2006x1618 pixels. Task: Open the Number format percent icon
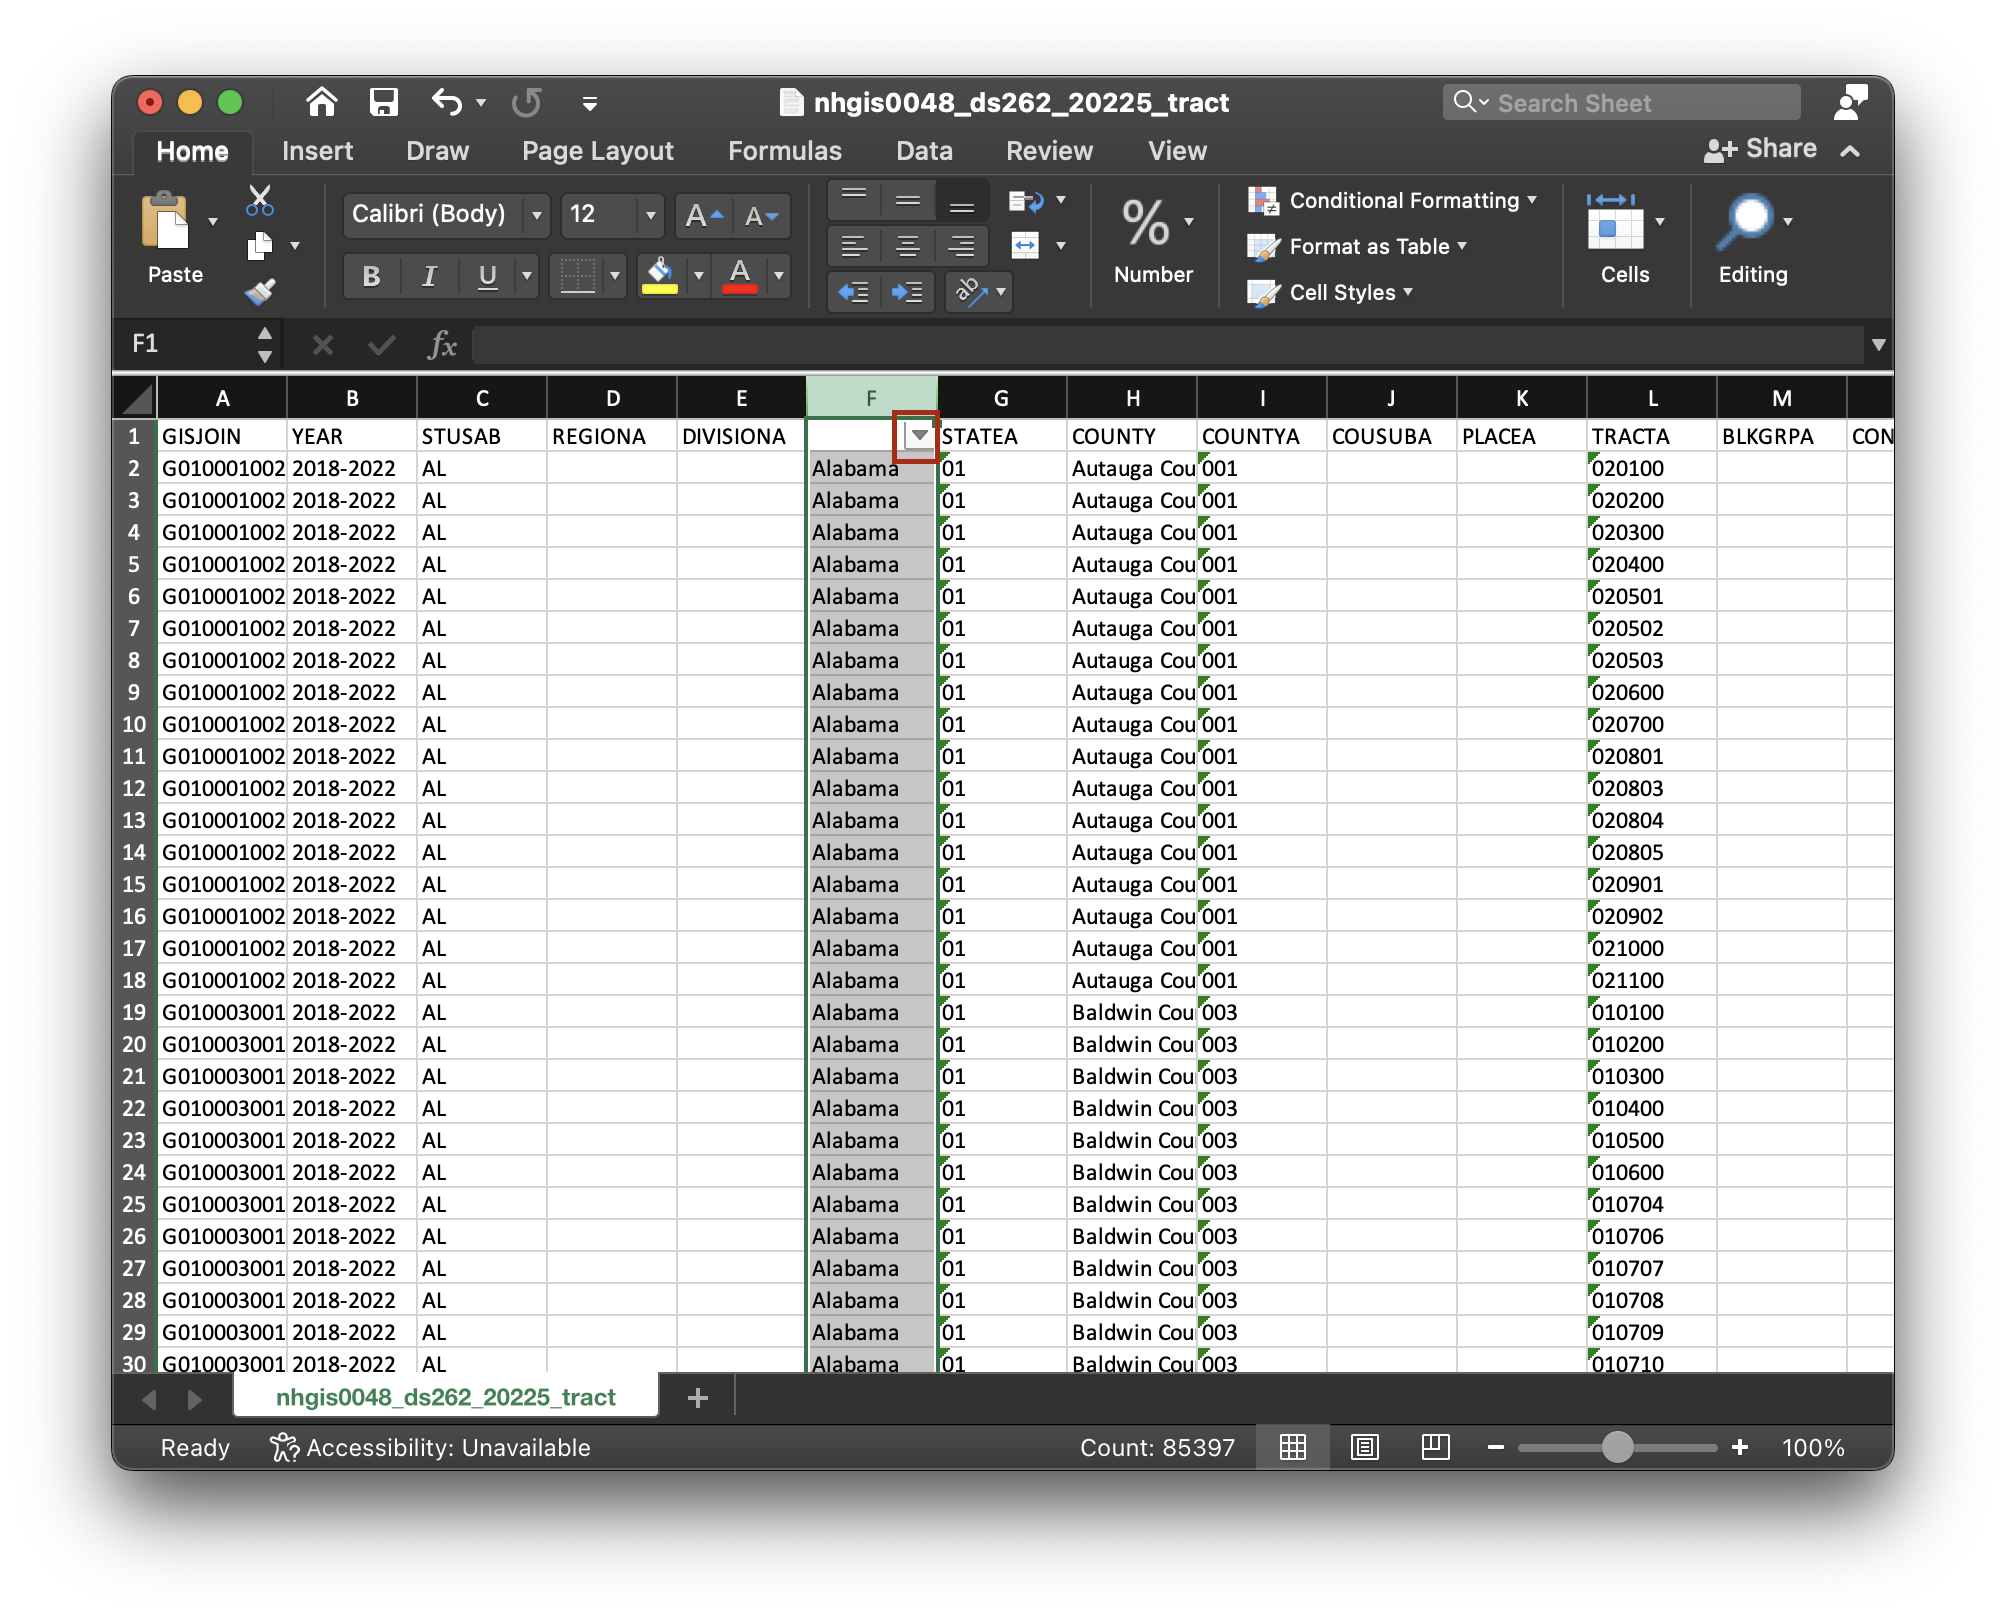pyautogui.click(x=1145, y=222)
